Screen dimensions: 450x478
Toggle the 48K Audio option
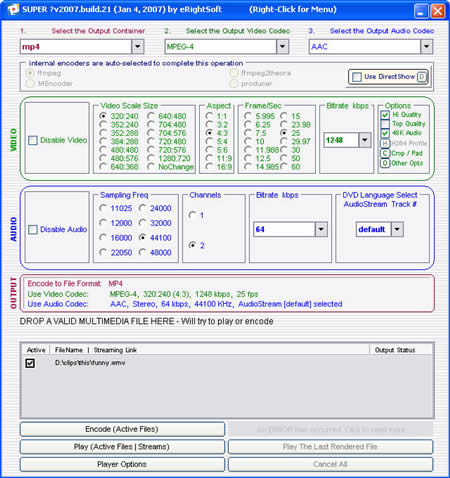tap(385, 133)
